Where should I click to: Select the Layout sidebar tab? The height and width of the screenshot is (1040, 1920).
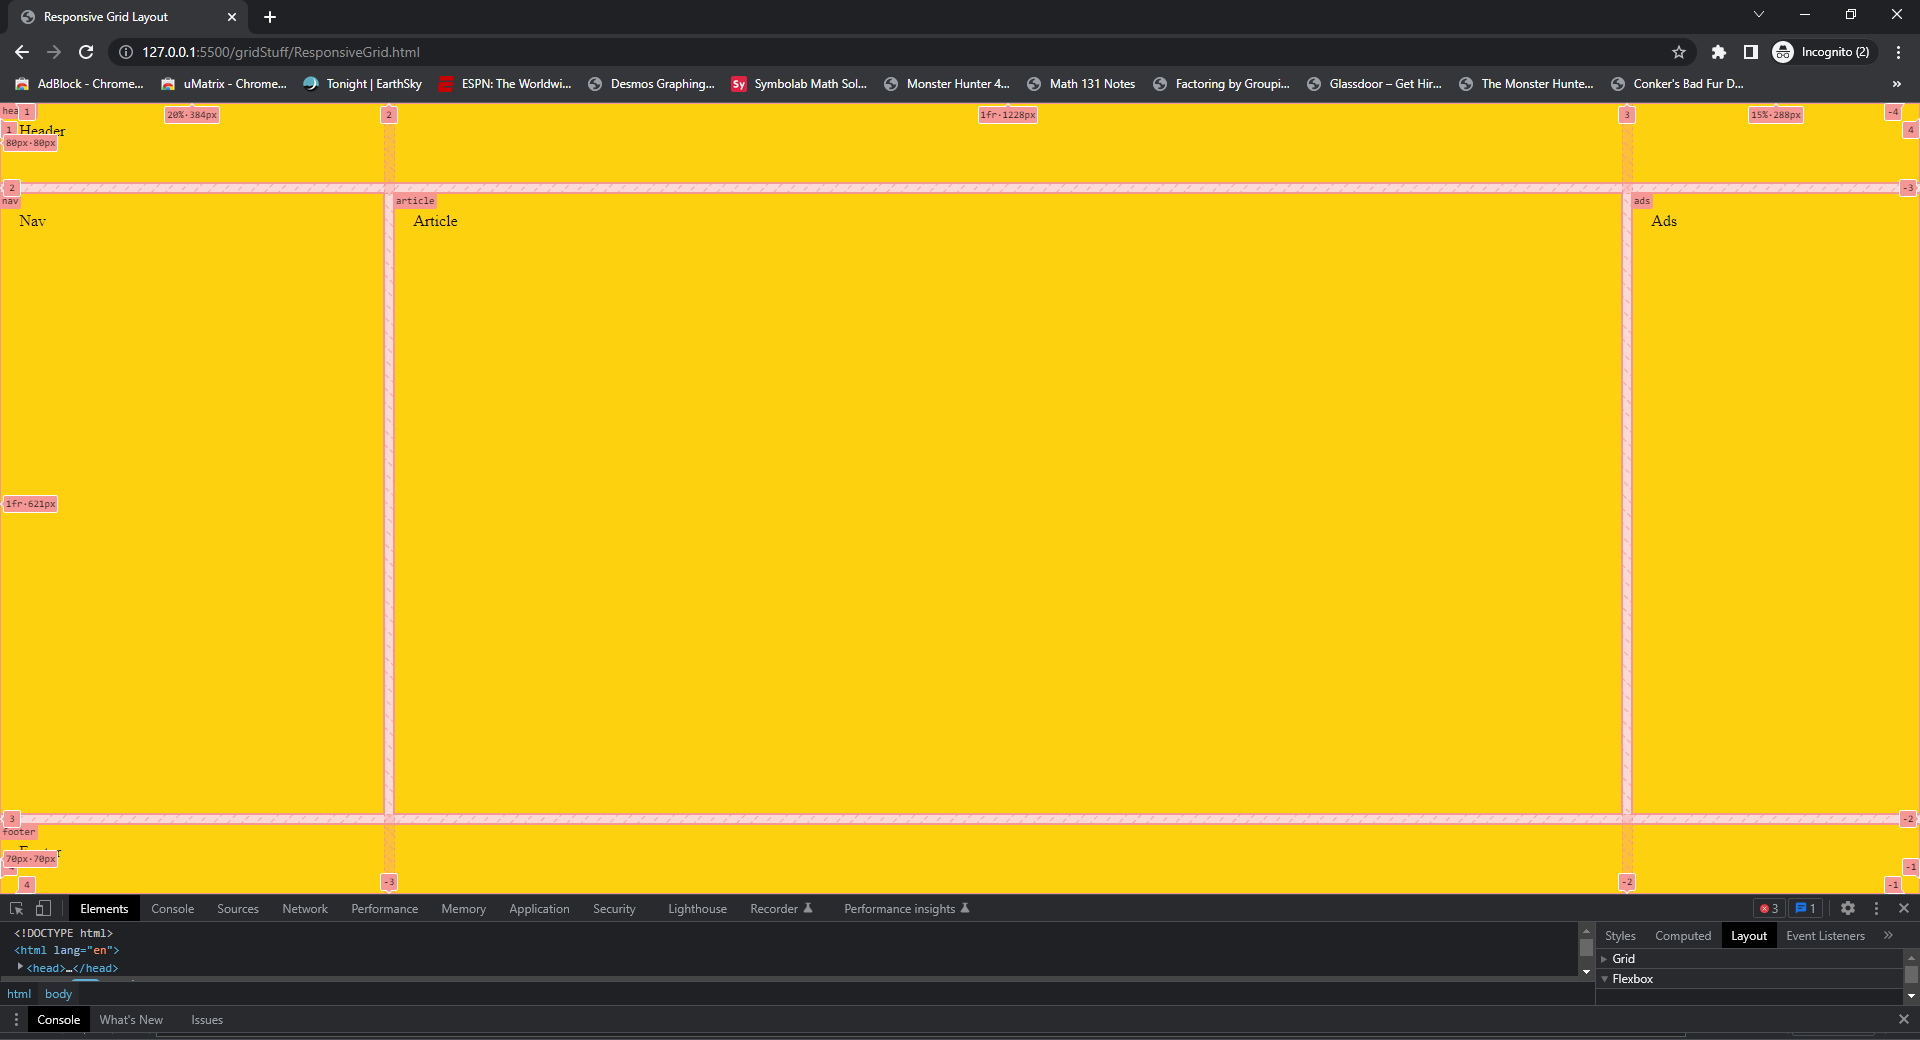click(x=1749, y=936)
